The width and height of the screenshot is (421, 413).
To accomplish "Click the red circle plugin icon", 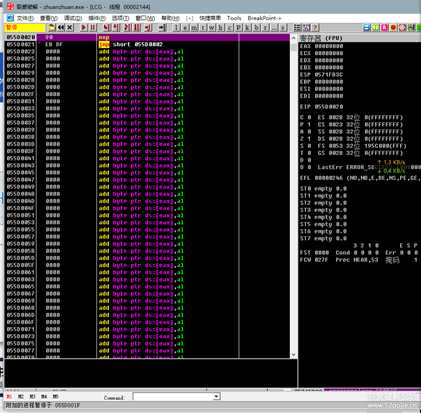I will coord(393,28).
